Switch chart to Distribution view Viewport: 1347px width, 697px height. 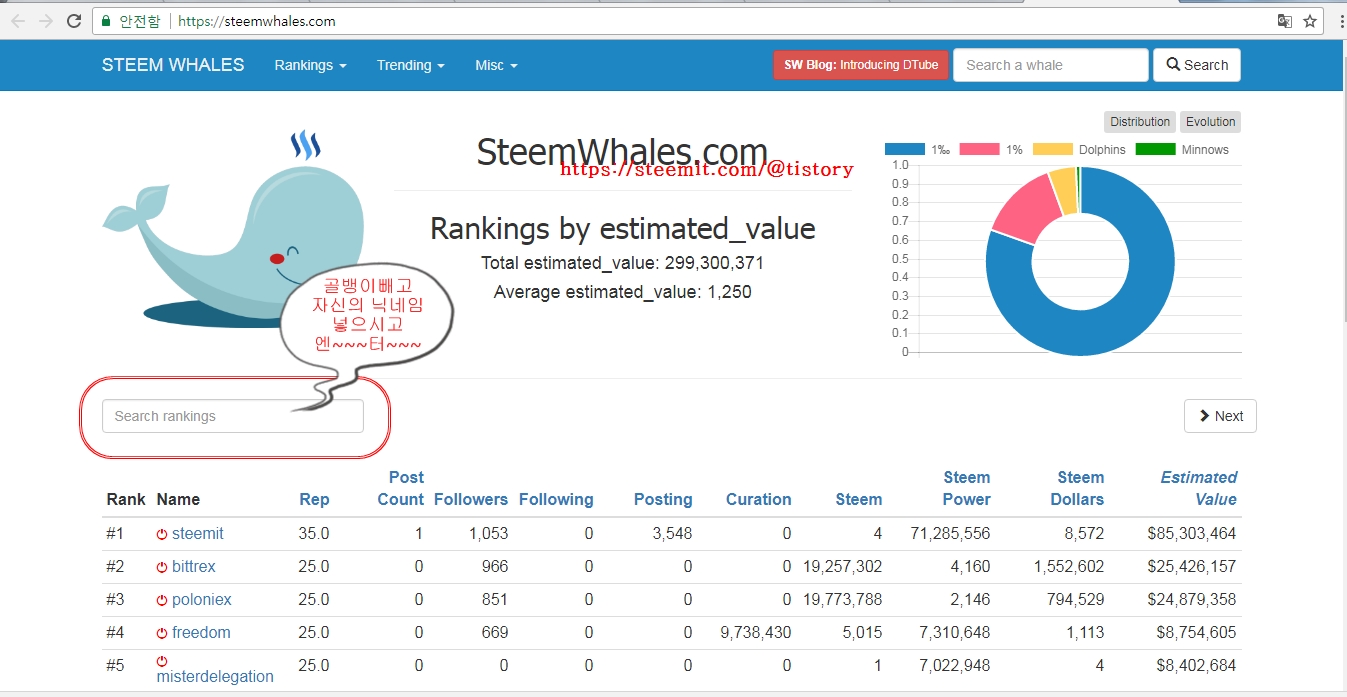(1140, 122)
